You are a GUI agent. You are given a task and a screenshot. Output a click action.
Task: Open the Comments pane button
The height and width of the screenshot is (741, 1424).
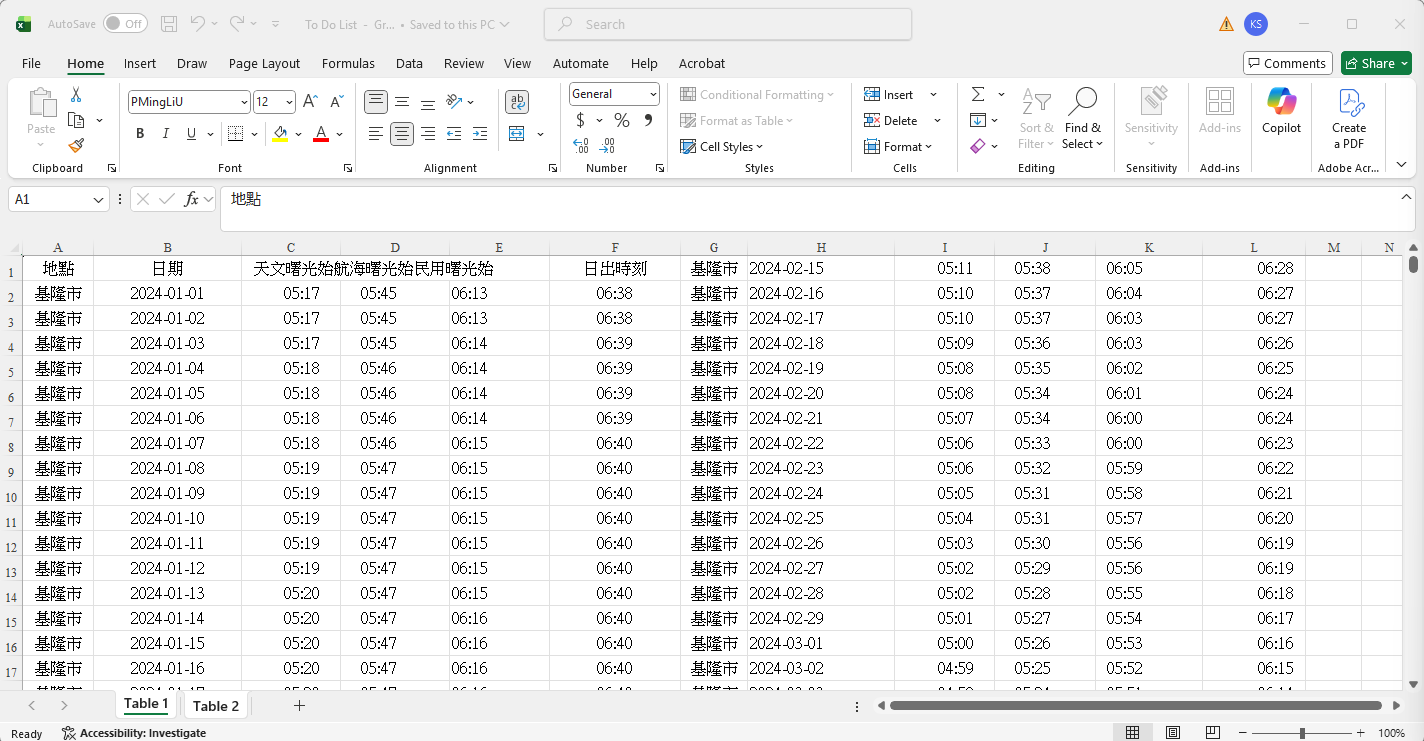(x=1287, y=63)
